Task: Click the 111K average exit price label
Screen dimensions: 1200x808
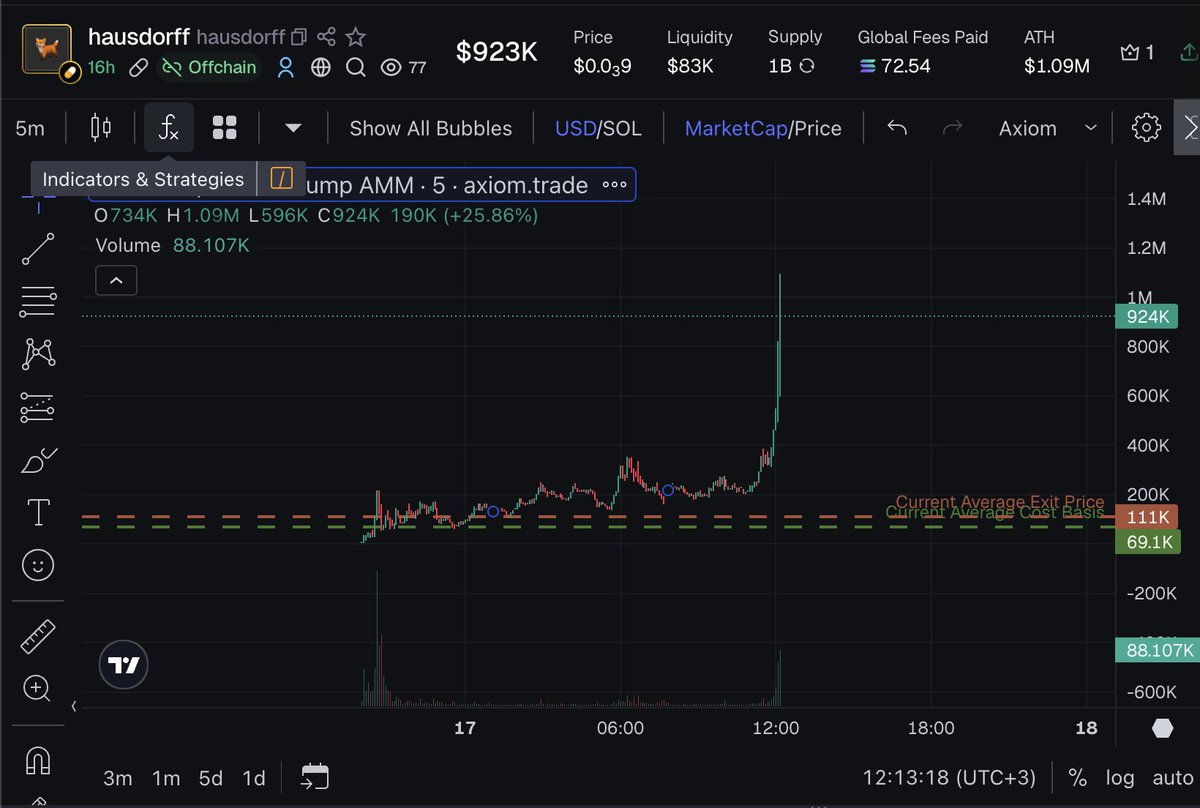Action: (1146, 517)
